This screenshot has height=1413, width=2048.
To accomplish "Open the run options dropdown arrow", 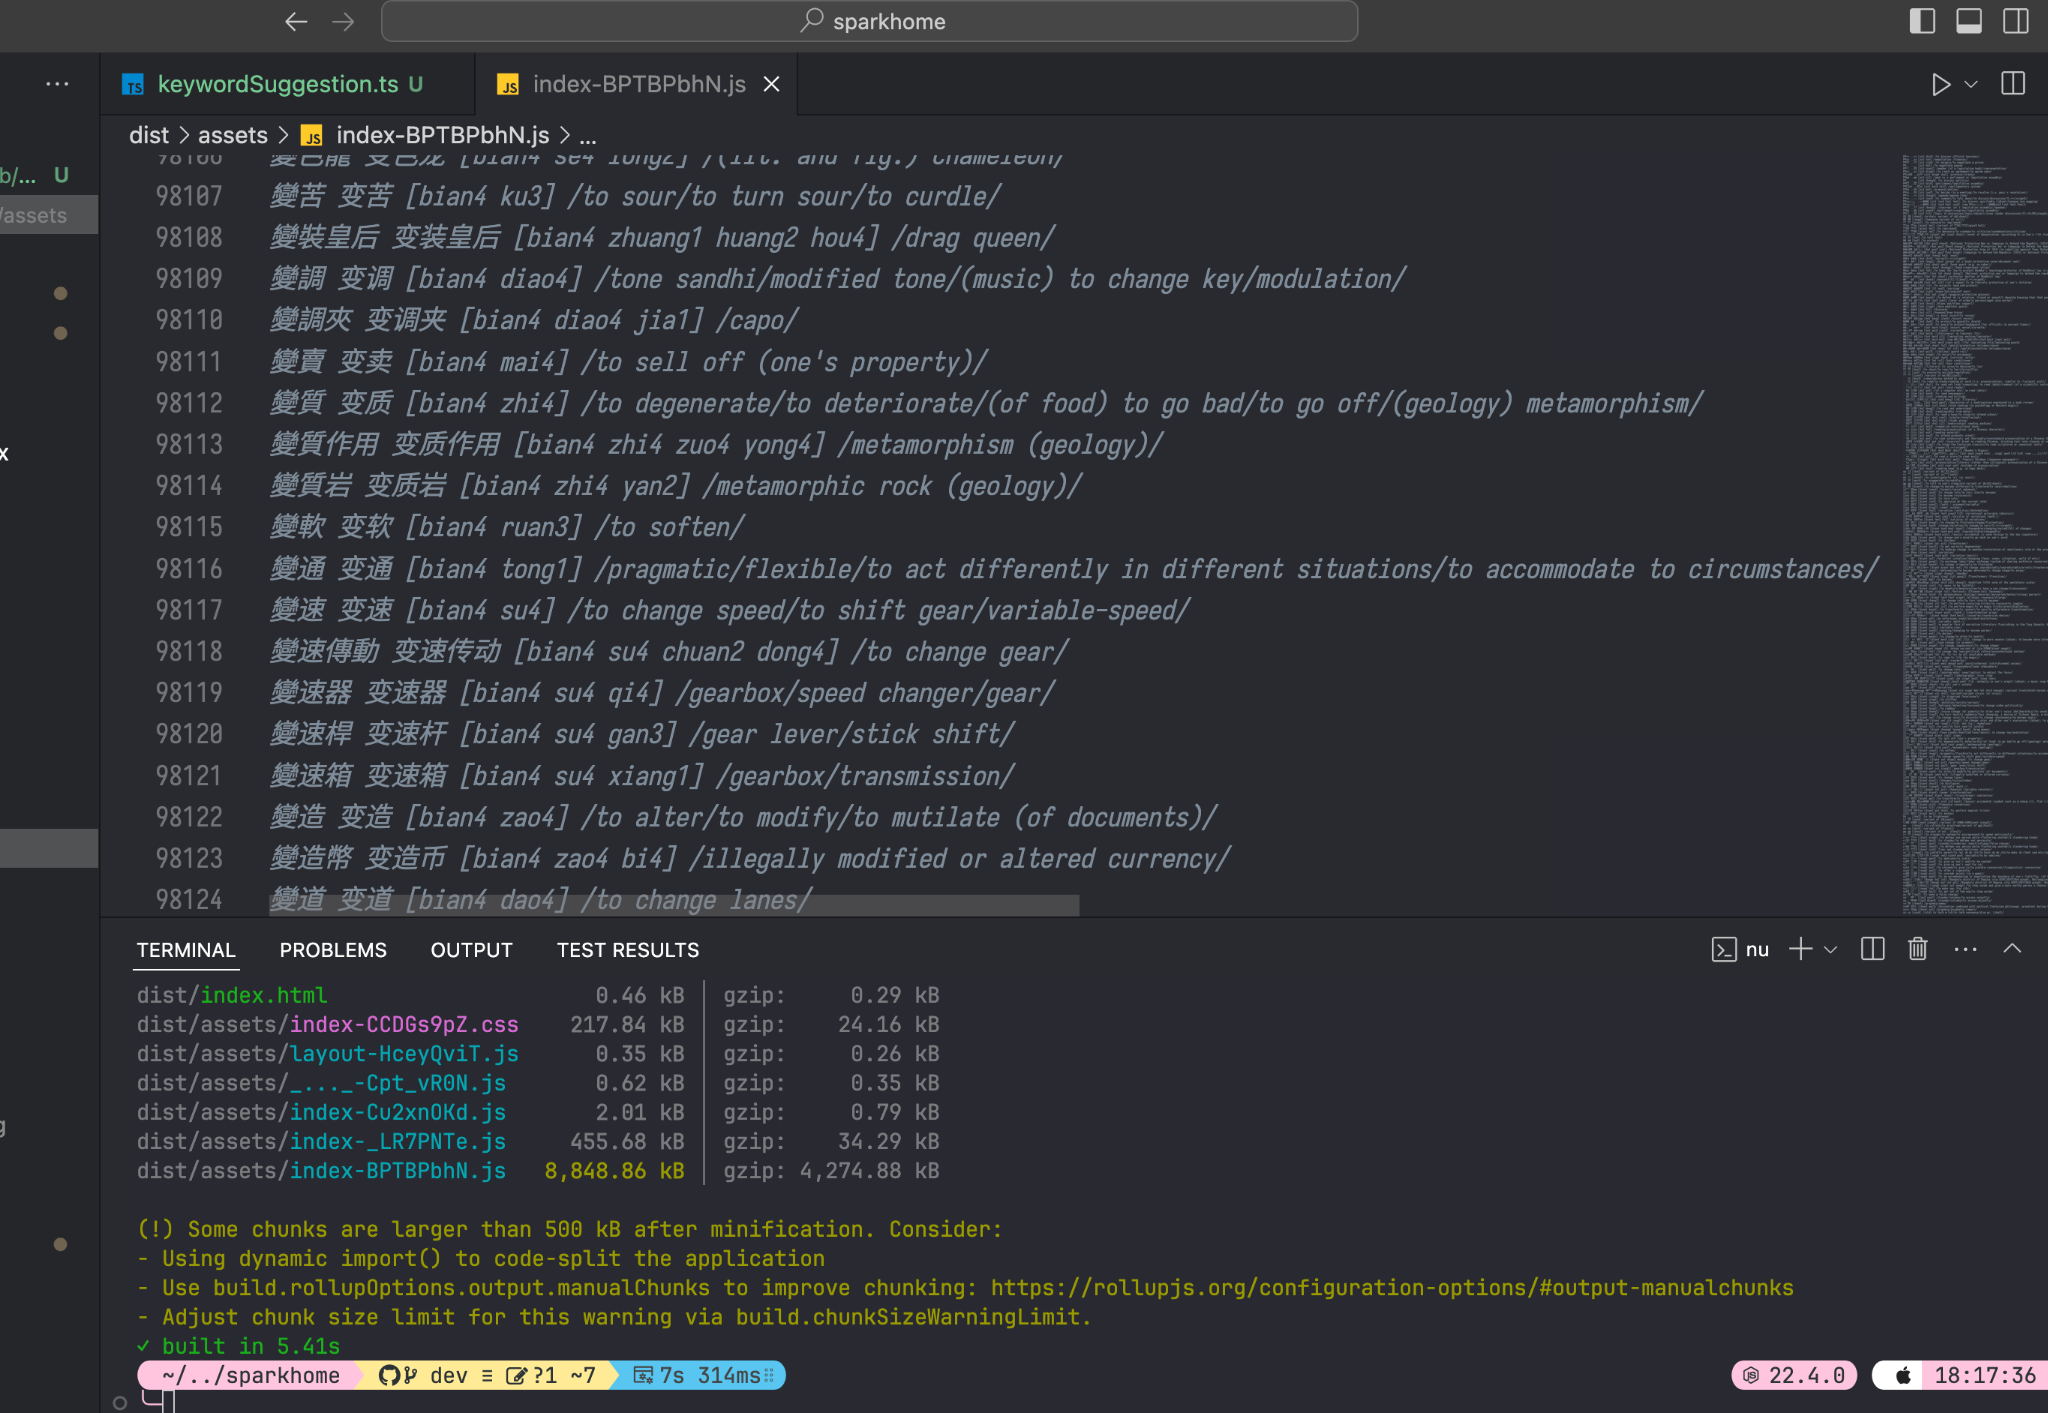I will coord(1971,84).
